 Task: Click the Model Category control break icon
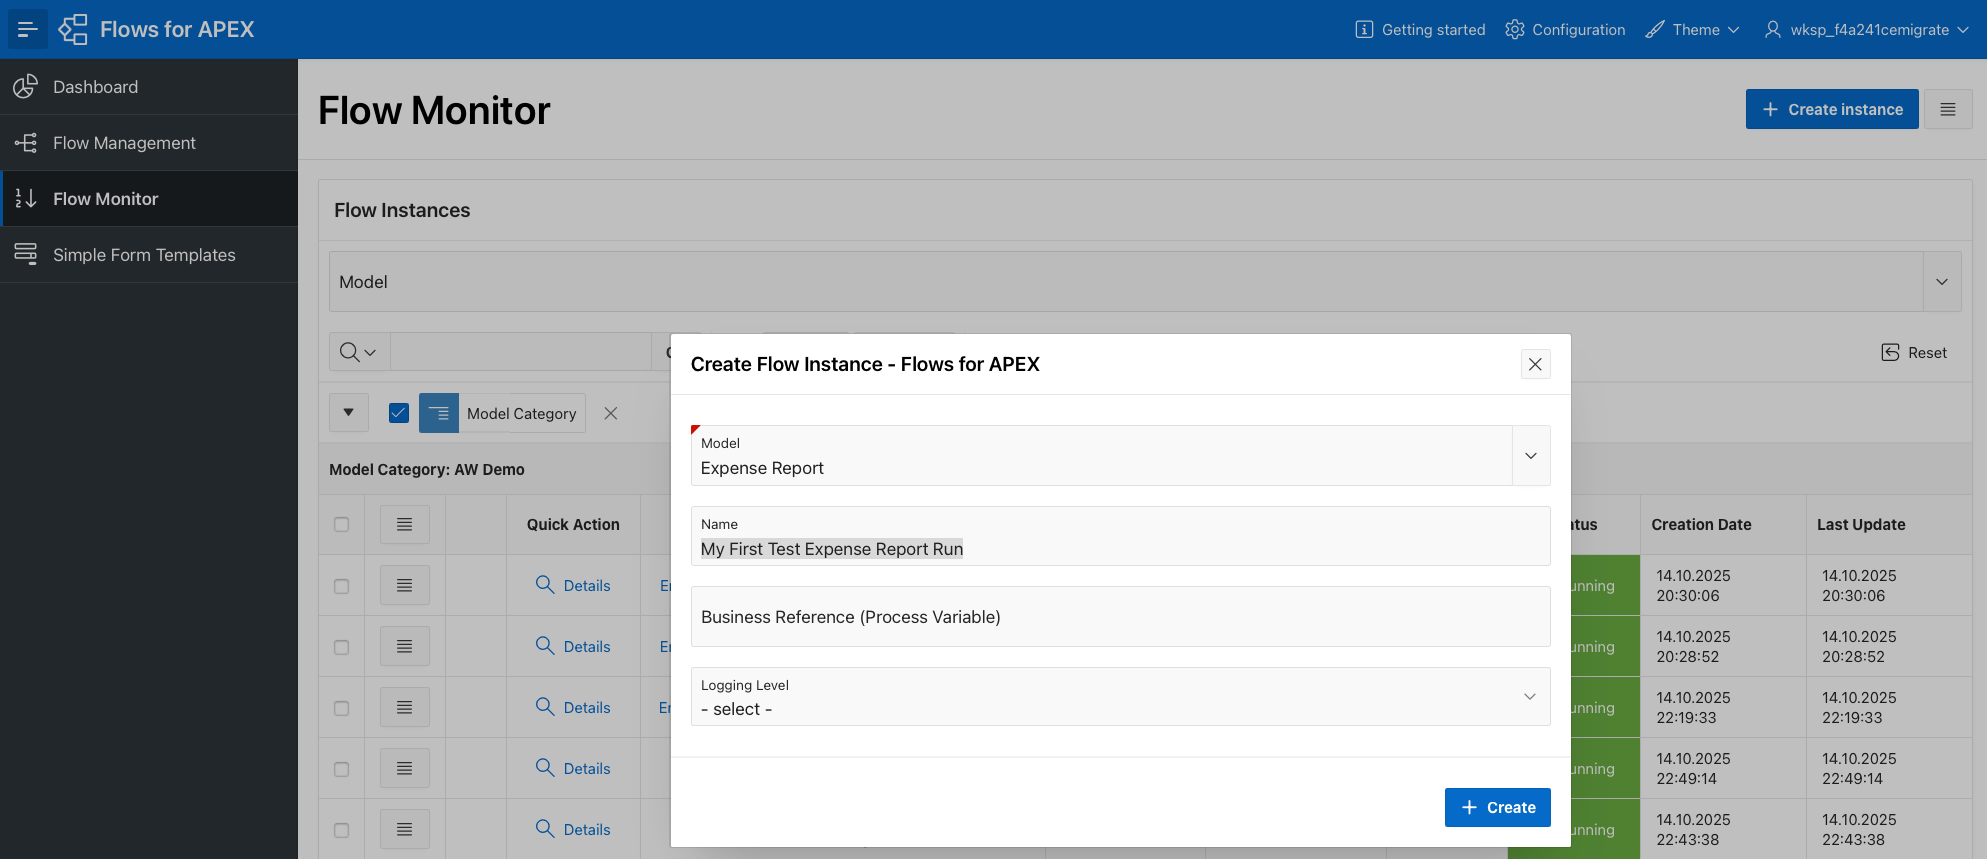[x=439, y=413]
